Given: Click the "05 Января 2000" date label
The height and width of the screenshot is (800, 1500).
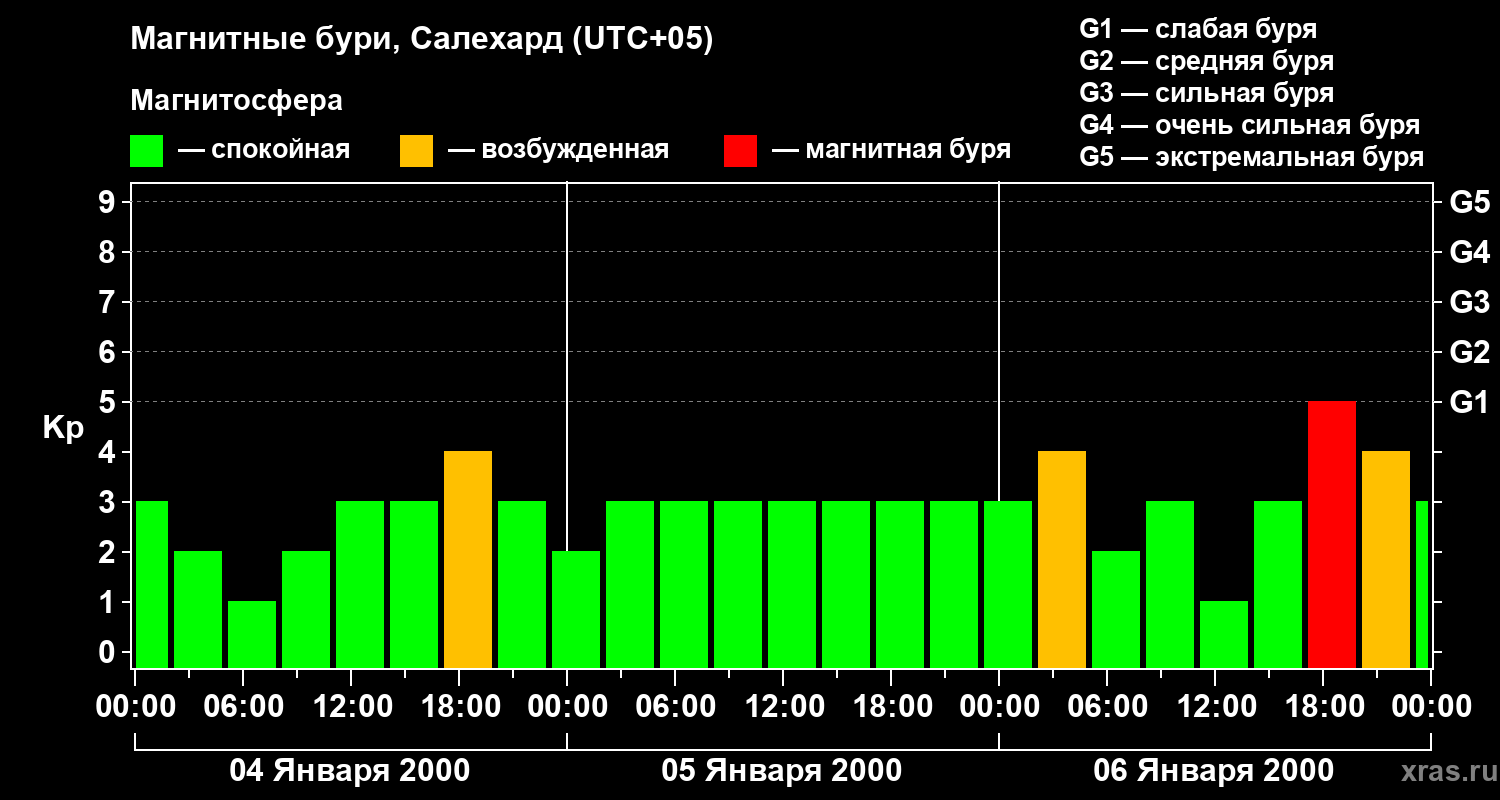Looking at the screenshot, I should 782,771.
